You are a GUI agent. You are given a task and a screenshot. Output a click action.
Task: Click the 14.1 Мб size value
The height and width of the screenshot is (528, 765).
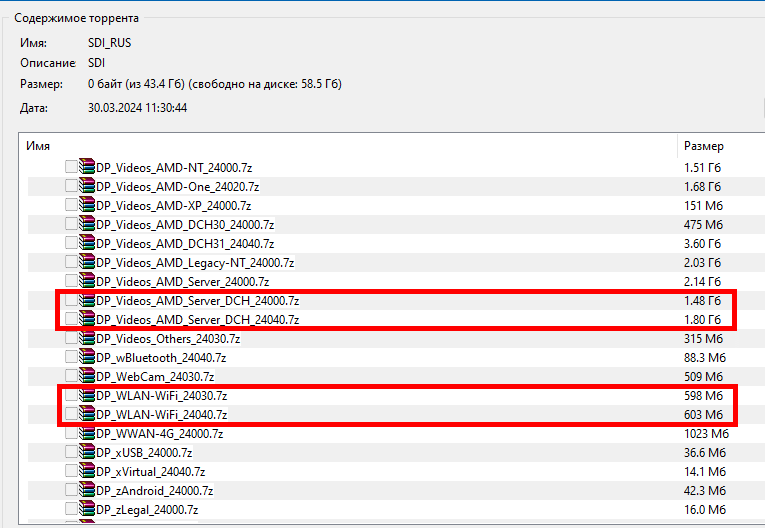705,472
